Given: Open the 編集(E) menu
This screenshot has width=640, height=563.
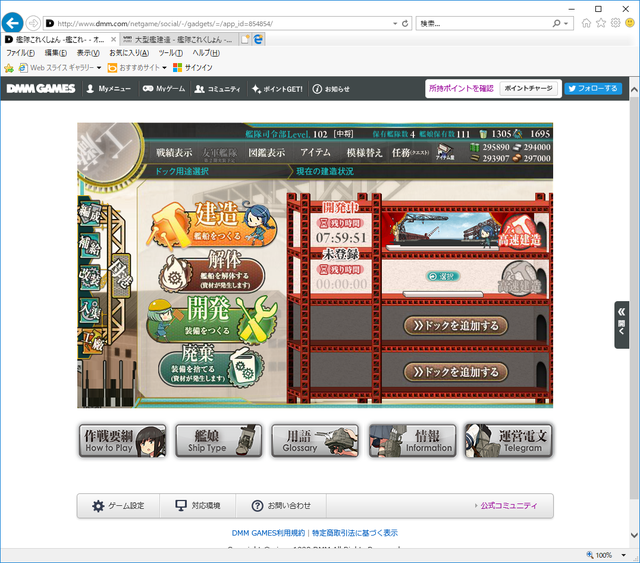Looking at the screenshot, I should tap(56, 53).
